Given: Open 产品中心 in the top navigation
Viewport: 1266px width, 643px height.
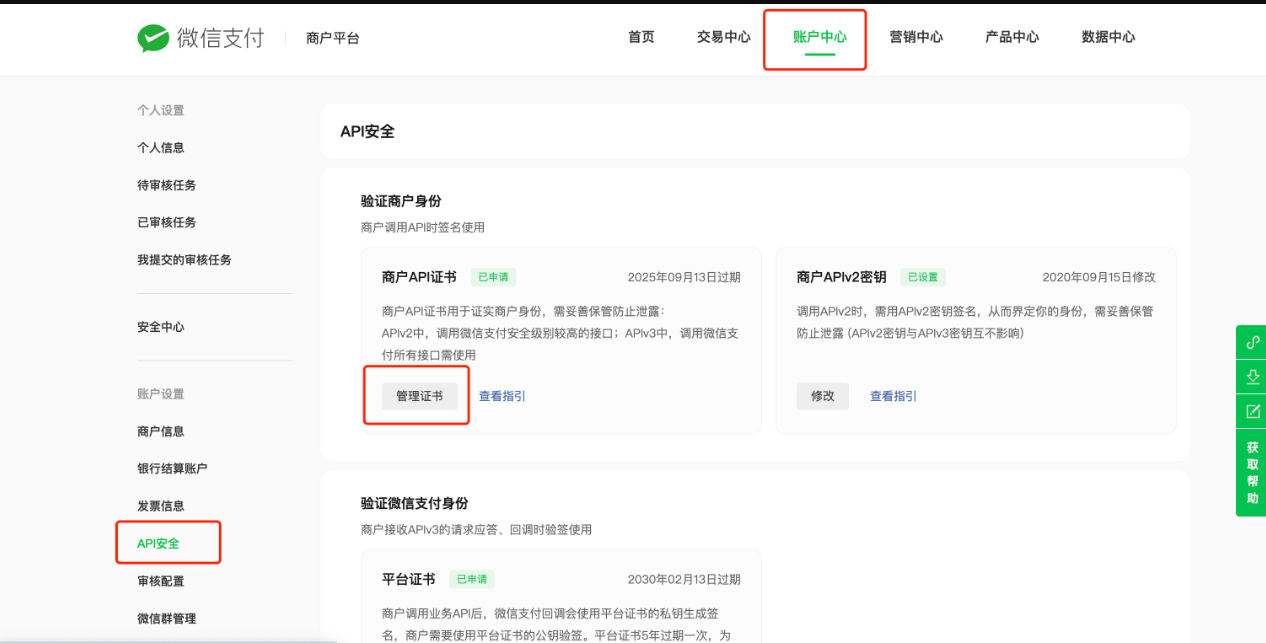Looking at the screenshot, I should 1012,37.
